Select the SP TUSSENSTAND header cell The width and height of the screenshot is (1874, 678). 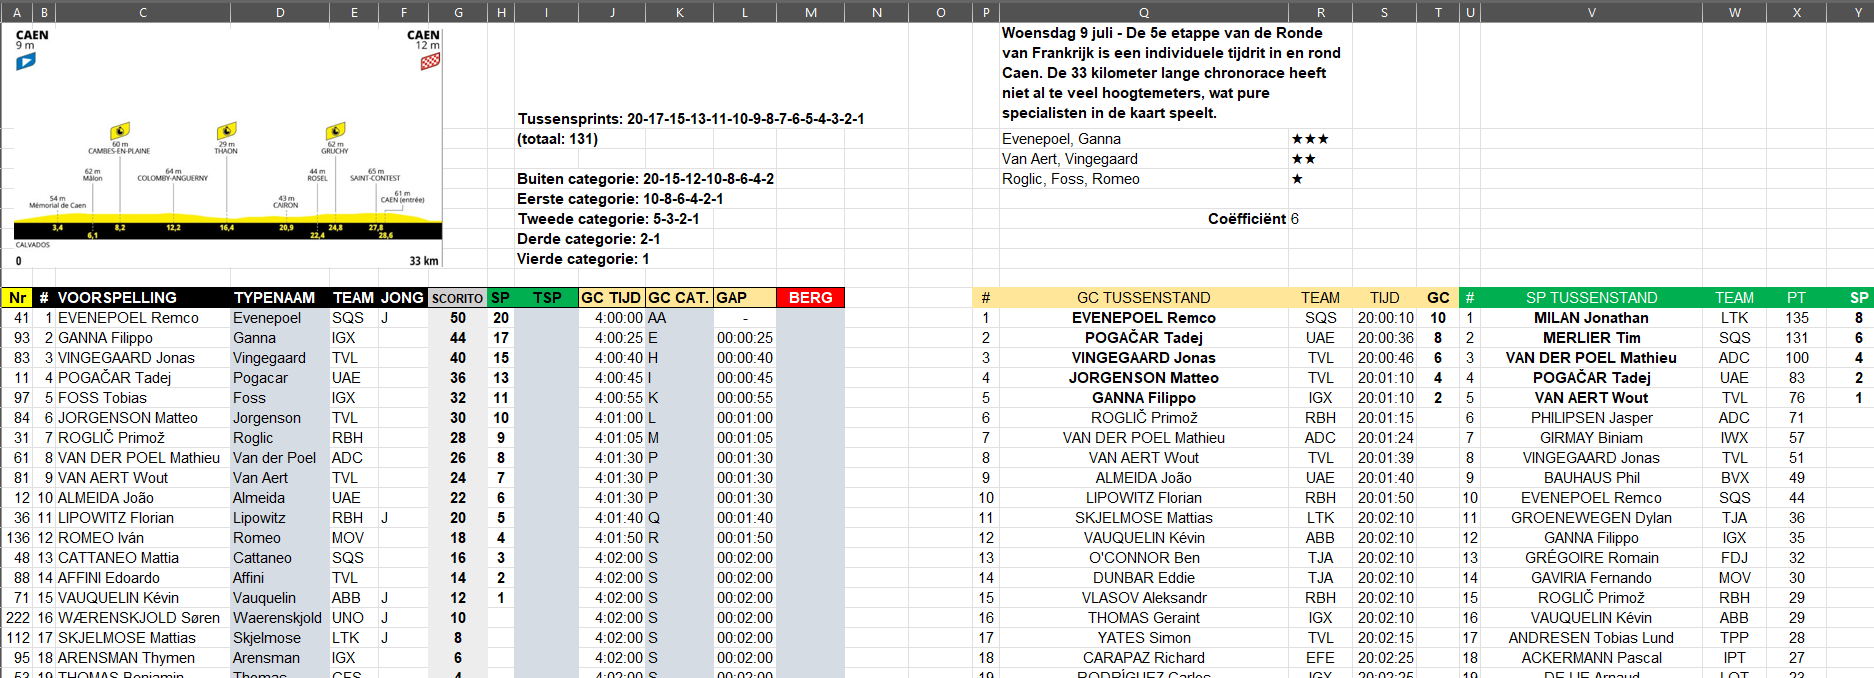(1591, 298)
